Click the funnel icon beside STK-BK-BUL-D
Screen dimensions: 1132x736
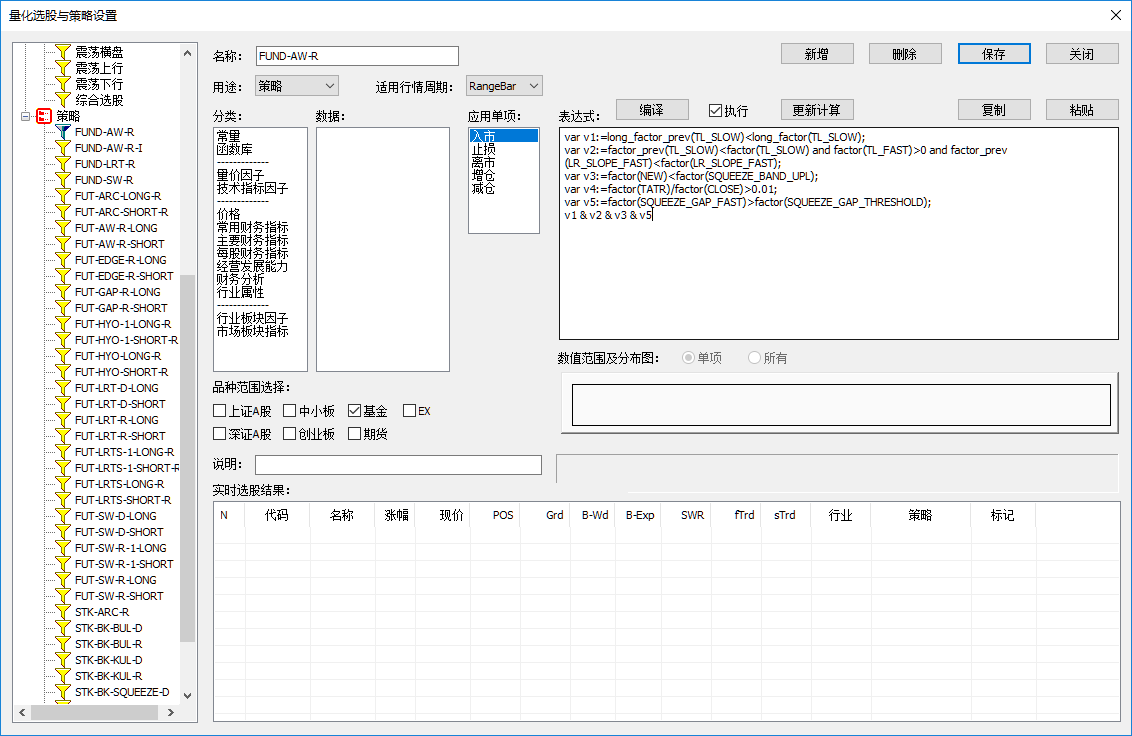click(x=64, y=628)
